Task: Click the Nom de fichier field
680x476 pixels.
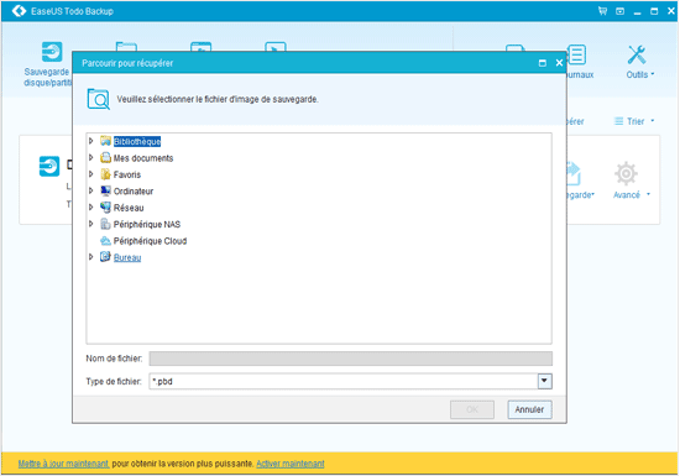Action: tap(350, 359)
